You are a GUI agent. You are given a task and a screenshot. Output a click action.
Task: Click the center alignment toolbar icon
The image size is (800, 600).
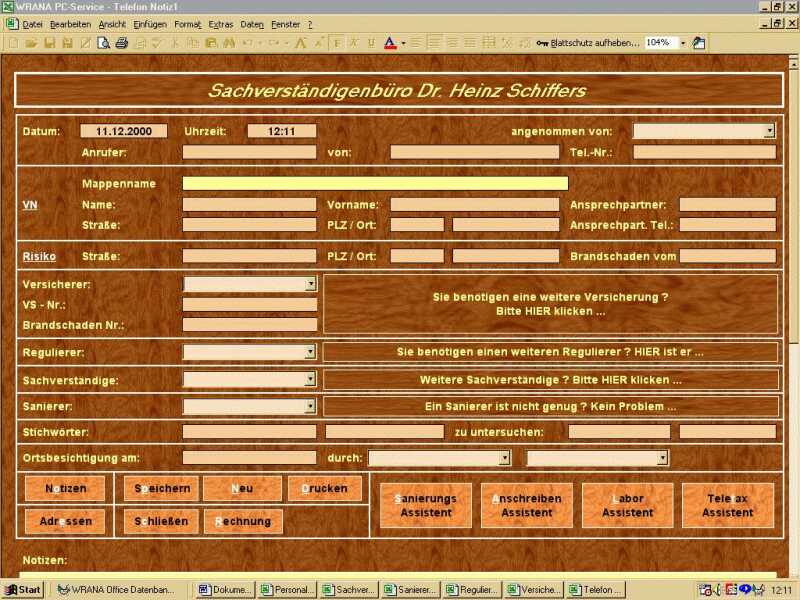click(x=434, y=43)
